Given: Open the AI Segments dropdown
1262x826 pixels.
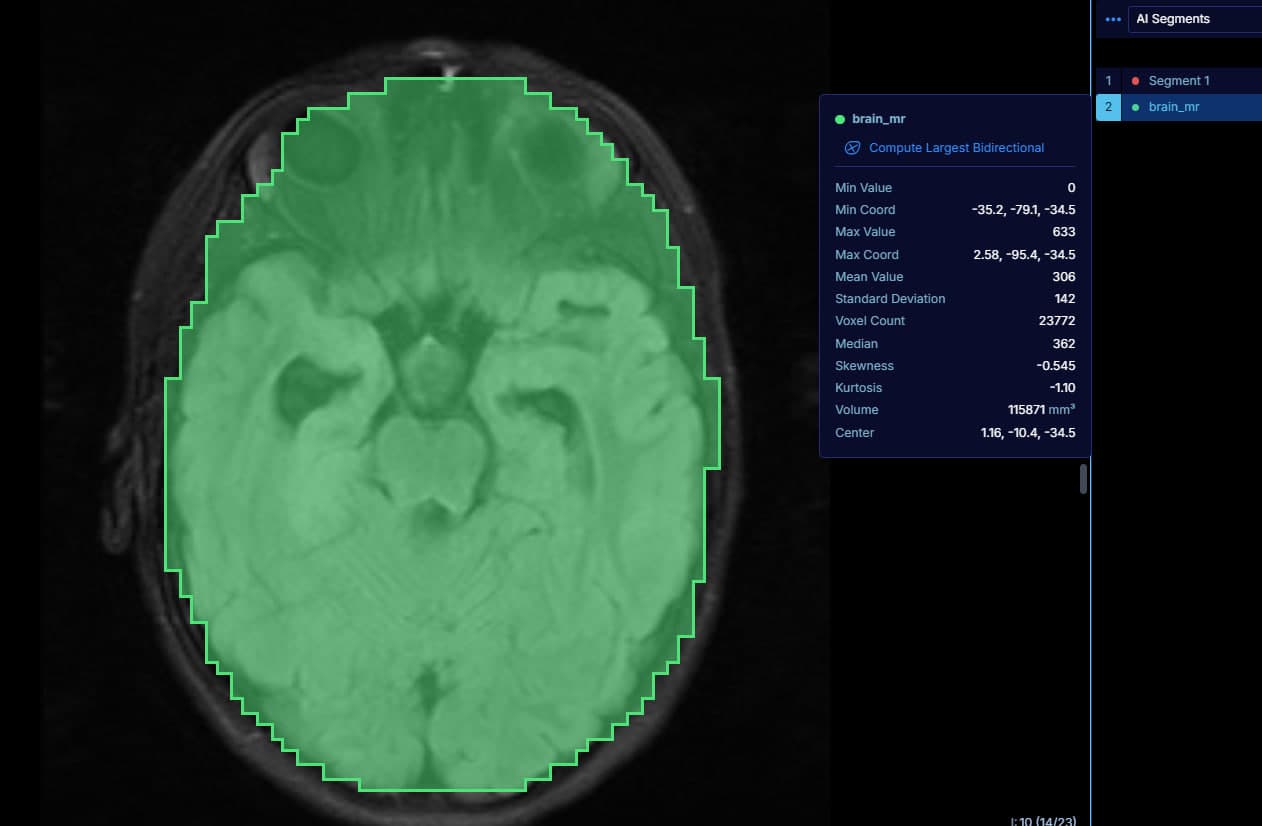Looking at the screenshot, I should pos(1195,19).
